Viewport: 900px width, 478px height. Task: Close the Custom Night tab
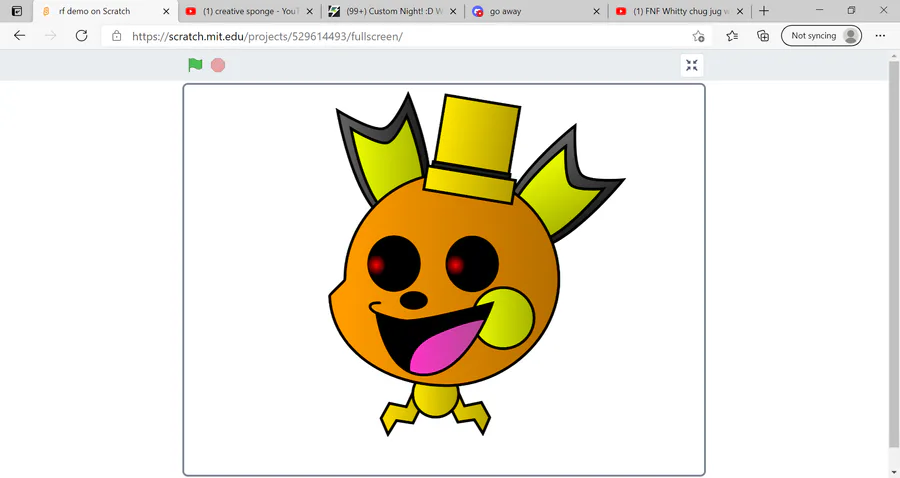pyautogui.click(x=453, y=11)
